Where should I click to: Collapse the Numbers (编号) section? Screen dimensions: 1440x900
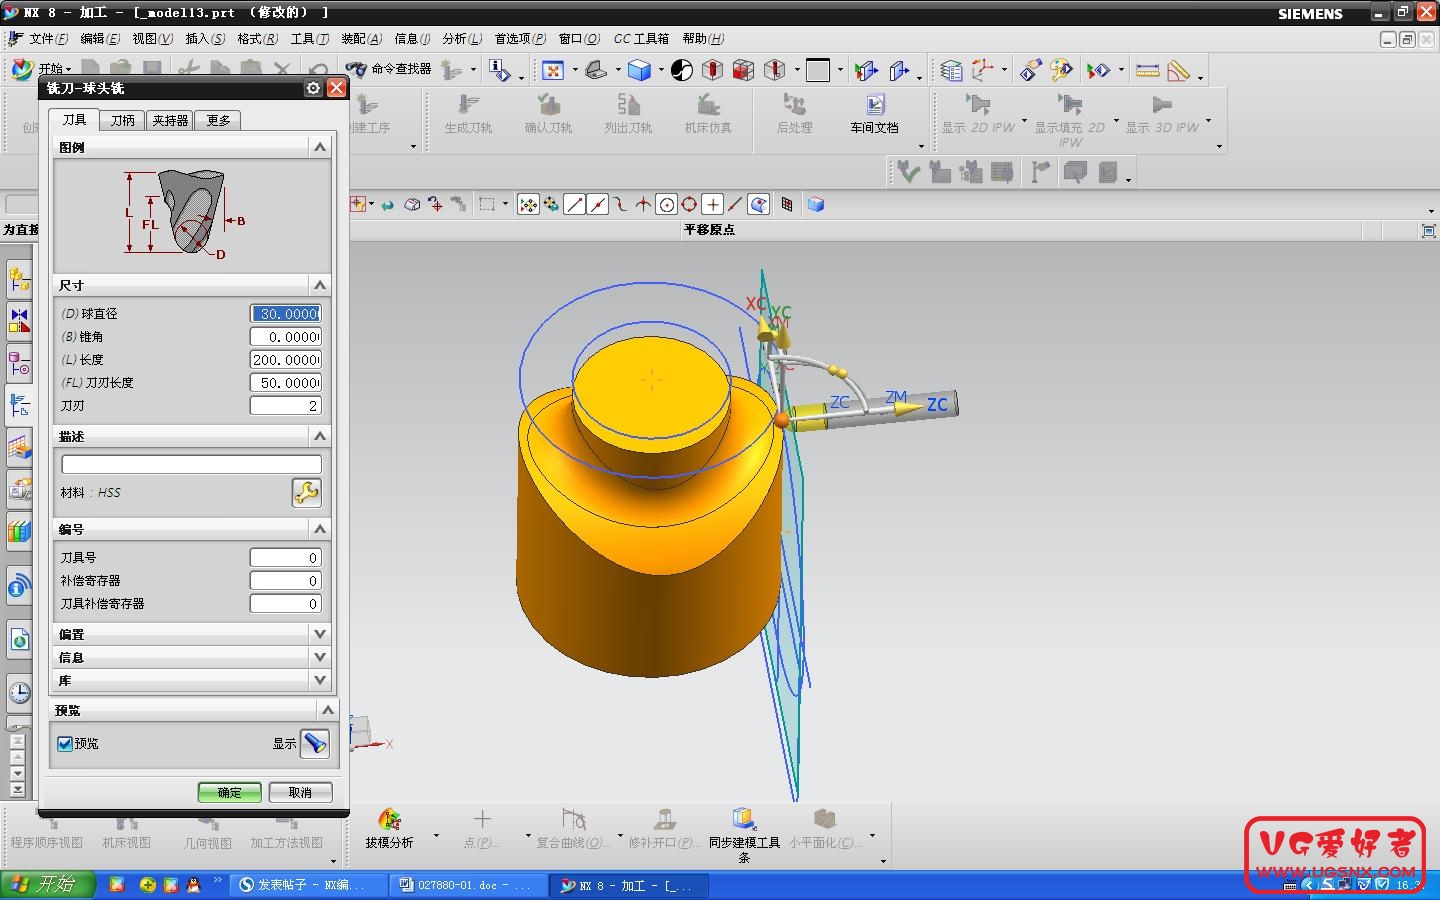click(x=320, y=529)
